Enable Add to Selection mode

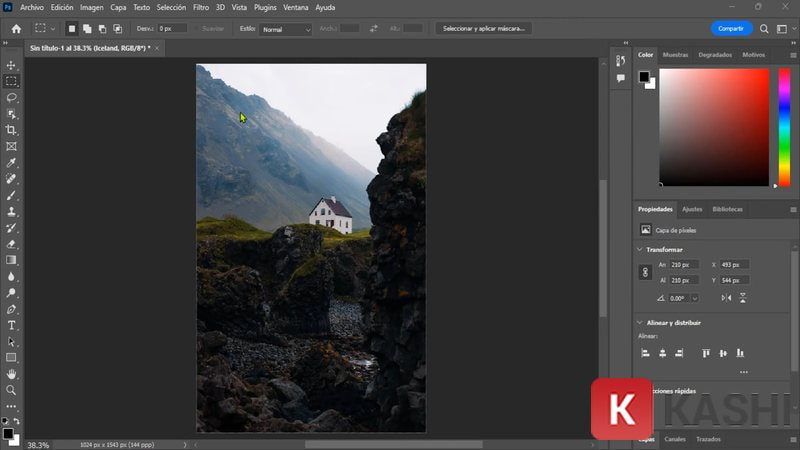(x=87, y=29)
